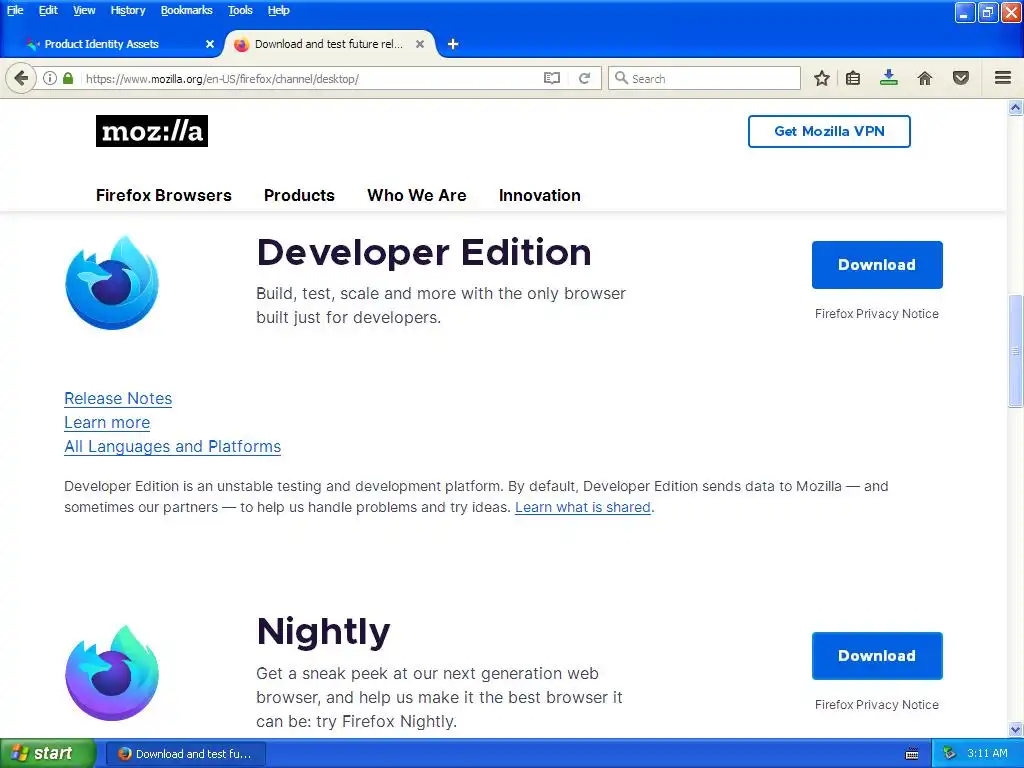This screenshot has width=1024, height=768.
Task: Select the Firefox taskbar button
Action: point(186,754)
